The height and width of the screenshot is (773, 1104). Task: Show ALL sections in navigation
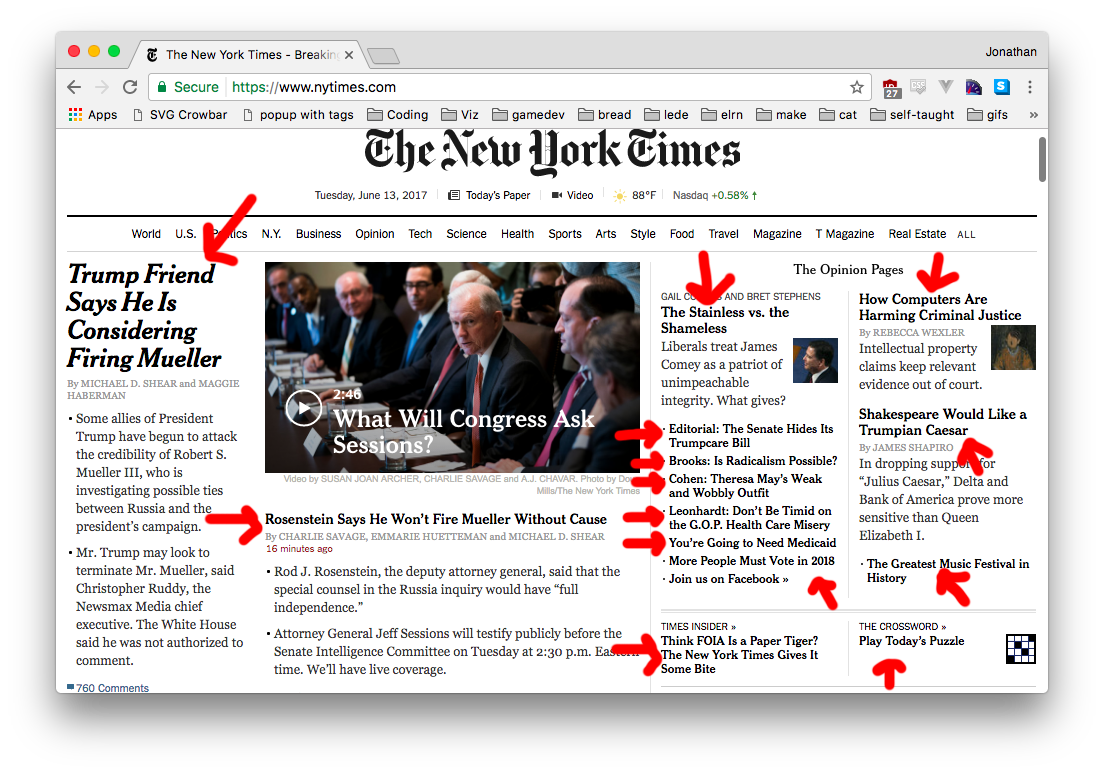(x=966, y=234)
